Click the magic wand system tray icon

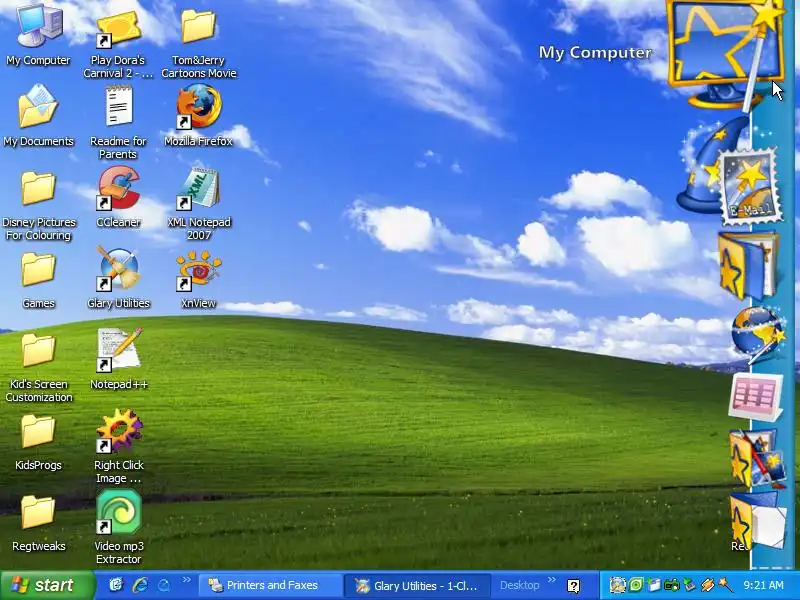coord(725,585)
